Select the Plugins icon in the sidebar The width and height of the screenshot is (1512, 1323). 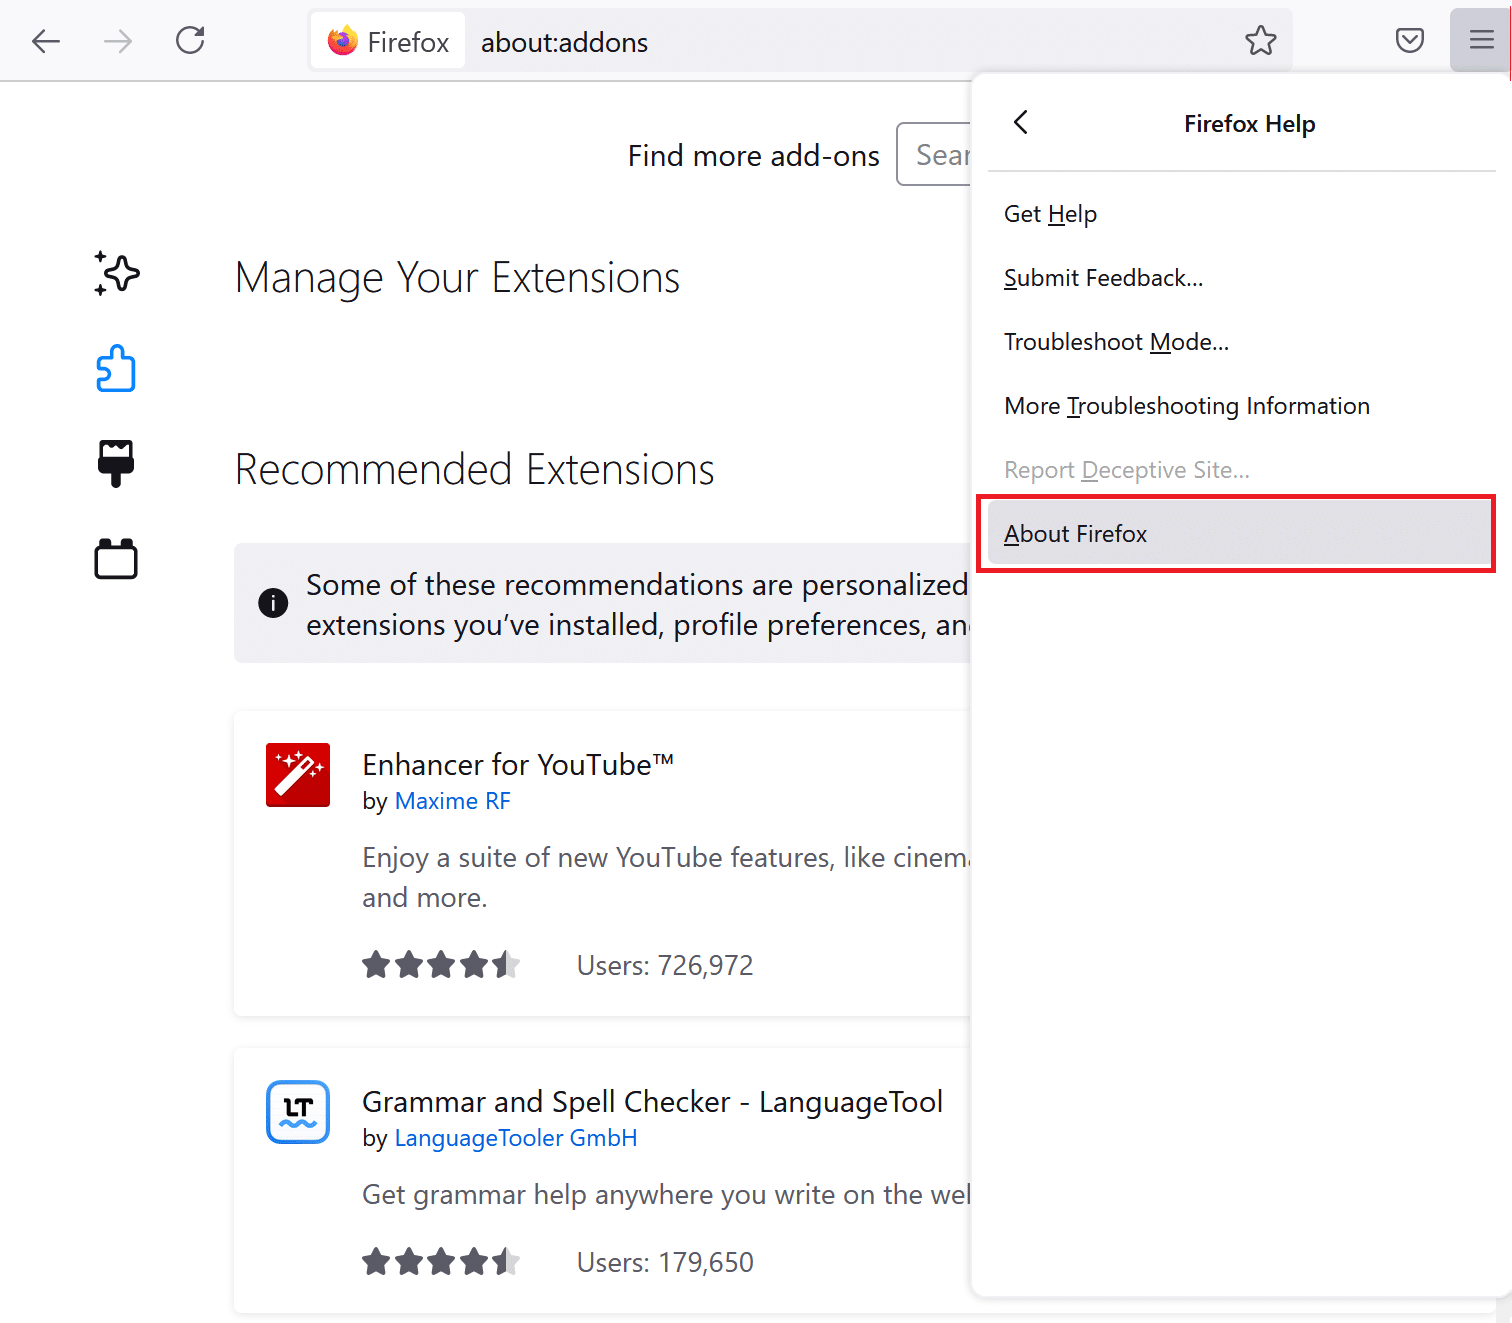116,558
